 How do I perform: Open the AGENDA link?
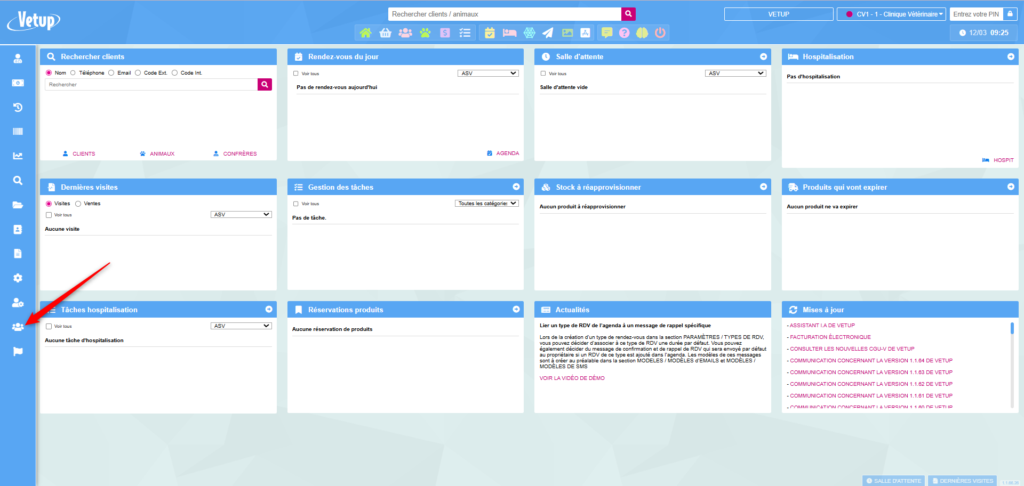tap(503, 154)
